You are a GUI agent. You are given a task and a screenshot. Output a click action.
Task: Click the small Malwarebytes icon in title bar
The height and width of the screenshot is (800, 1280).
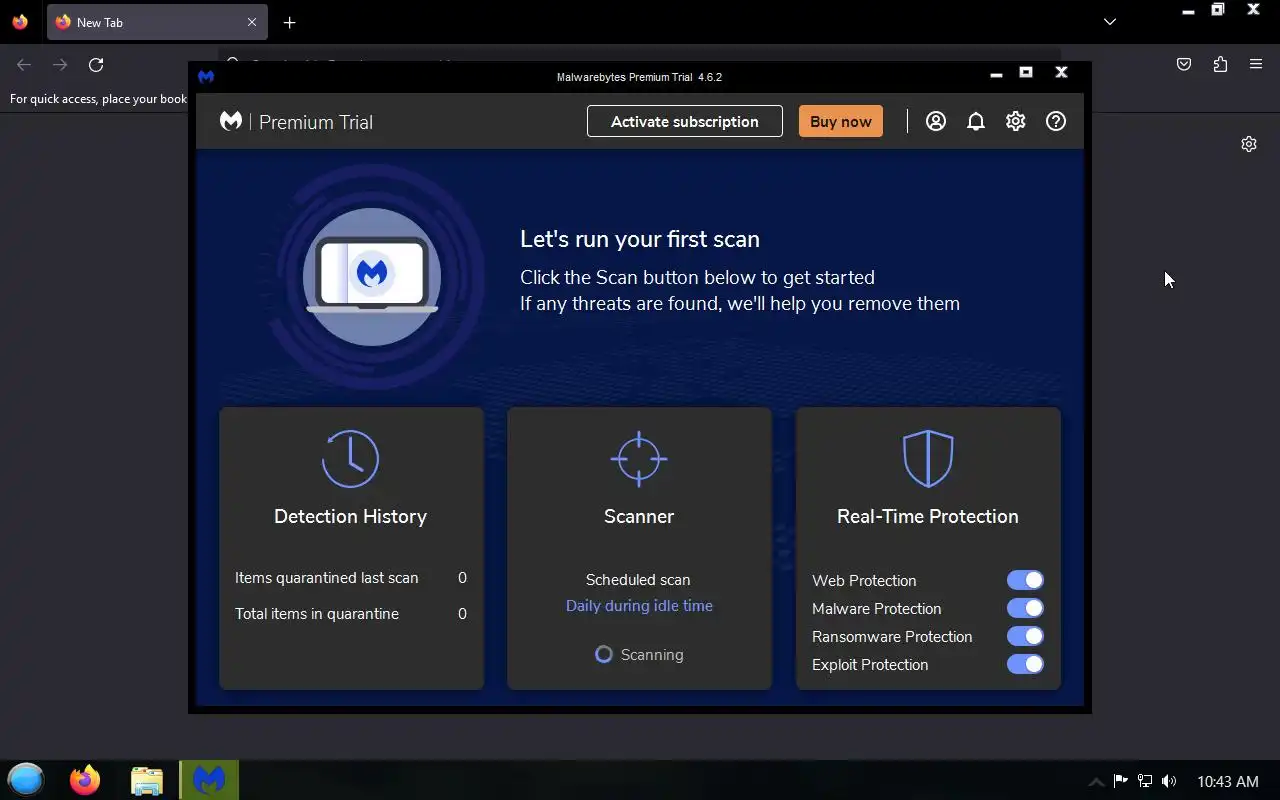coord(206,77)
